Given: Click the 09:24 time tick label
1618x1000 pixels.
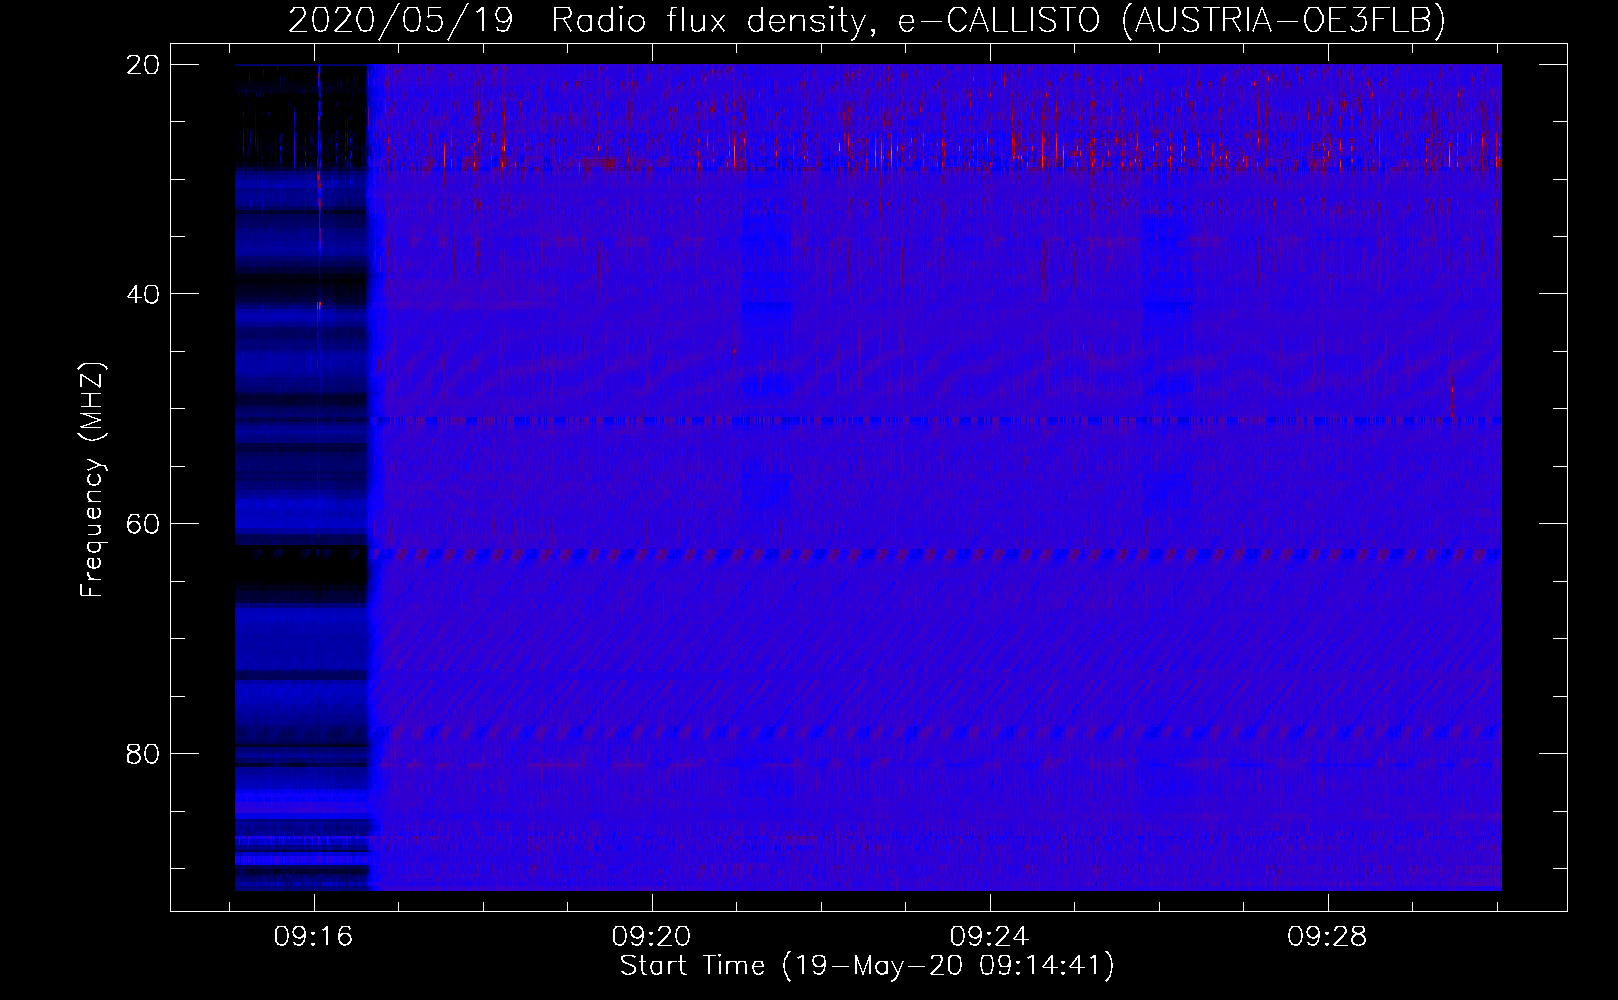Looking at the screenshot, I should 990,937.
